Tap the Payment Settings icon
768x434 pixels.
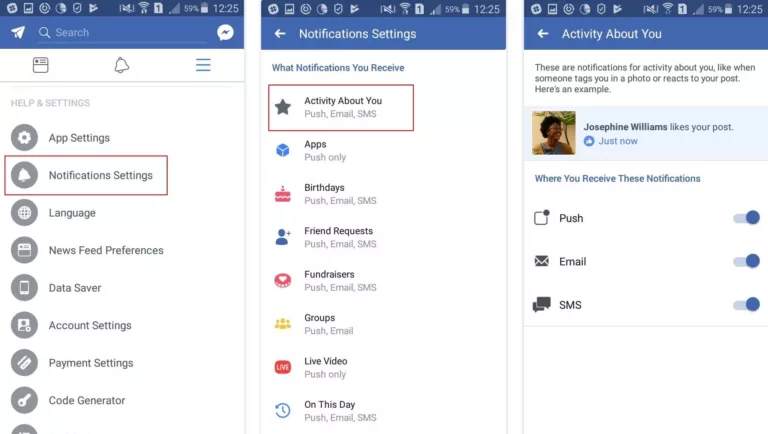[x=24, y=362]
